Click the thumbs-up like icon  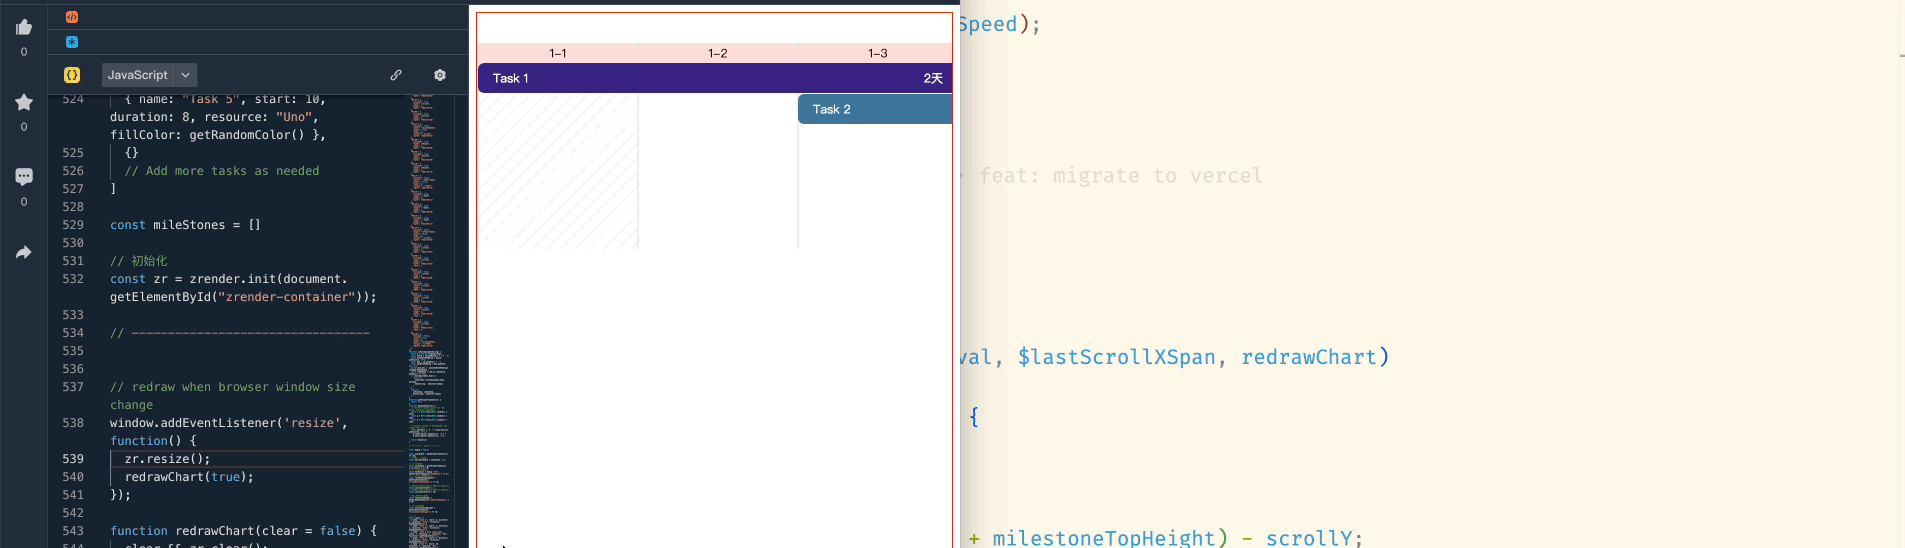pos(24,27)
